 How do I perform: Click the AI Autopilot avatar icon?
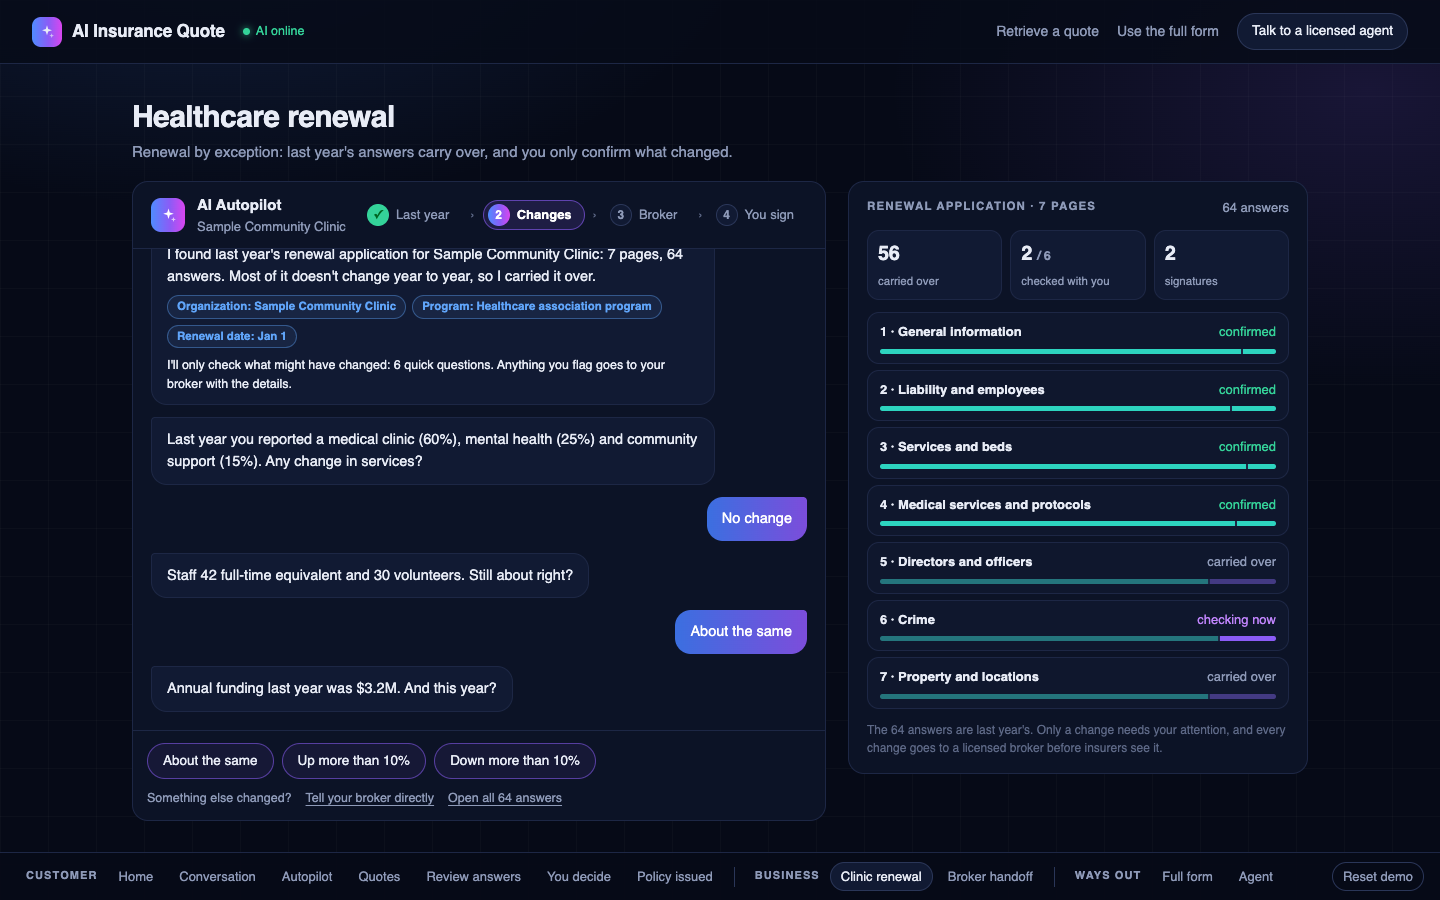tap(168, 215)
